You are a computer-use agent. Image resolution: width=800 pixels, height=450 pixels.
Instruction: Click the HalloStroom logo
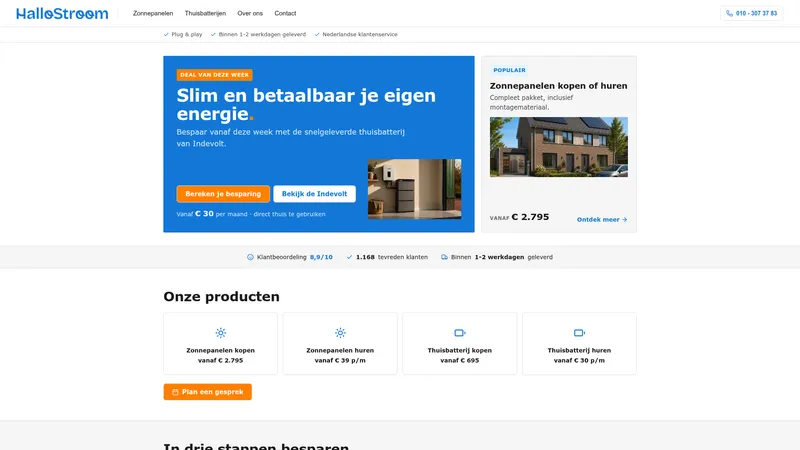(62, 13)
